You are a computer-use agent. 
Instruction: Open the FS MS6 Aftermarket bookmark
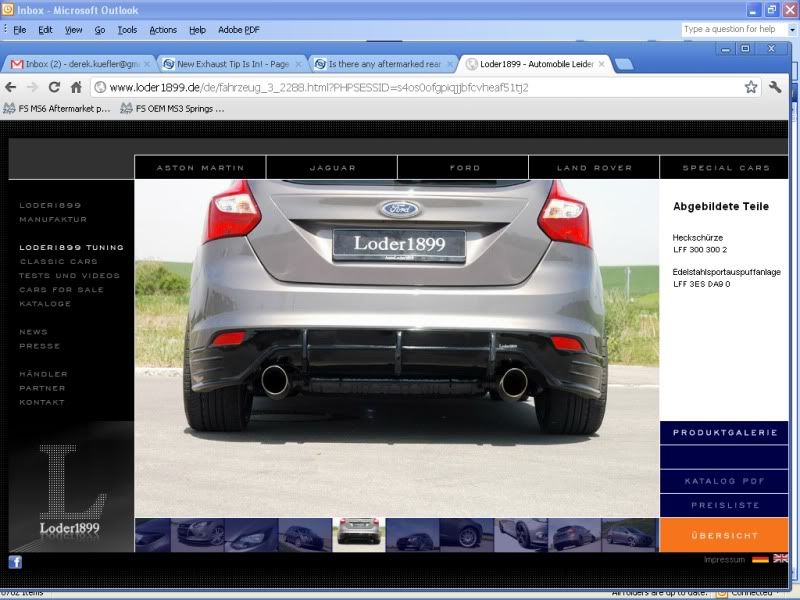58,108
